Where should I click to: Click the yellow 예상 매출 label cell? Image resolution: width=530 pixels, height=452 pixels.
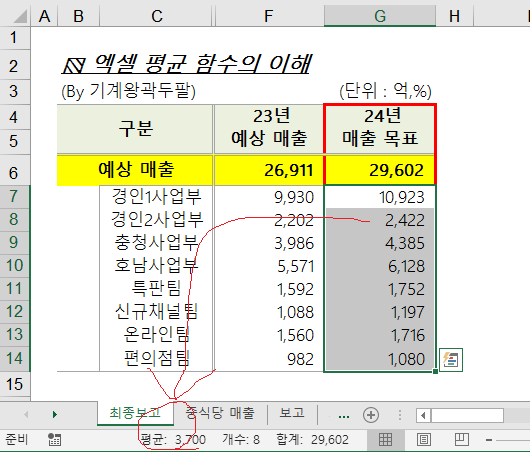(135, 170)
